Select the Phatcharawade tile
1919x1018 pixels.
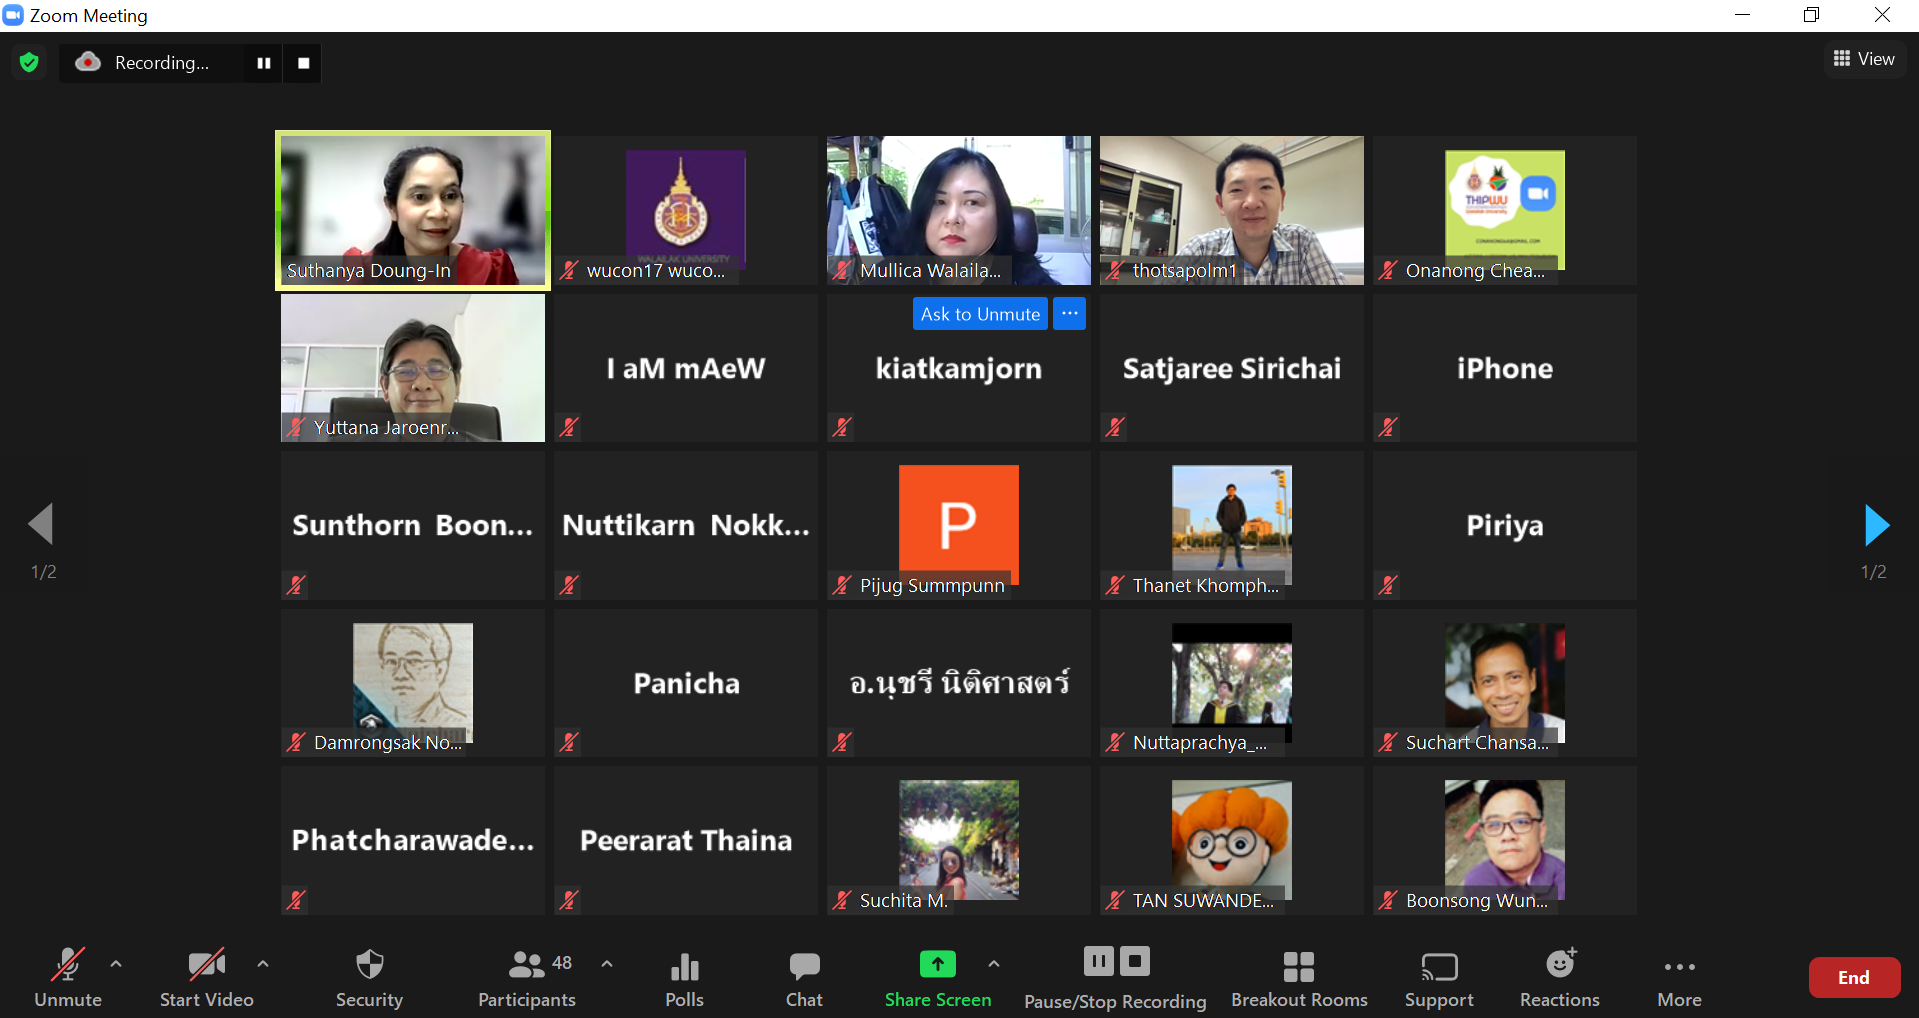pyautogui.click(x=413, y=841)
